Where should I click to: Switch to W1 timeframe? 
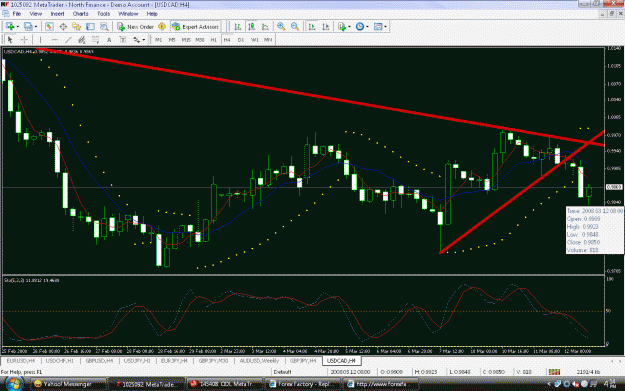[255, 40]
